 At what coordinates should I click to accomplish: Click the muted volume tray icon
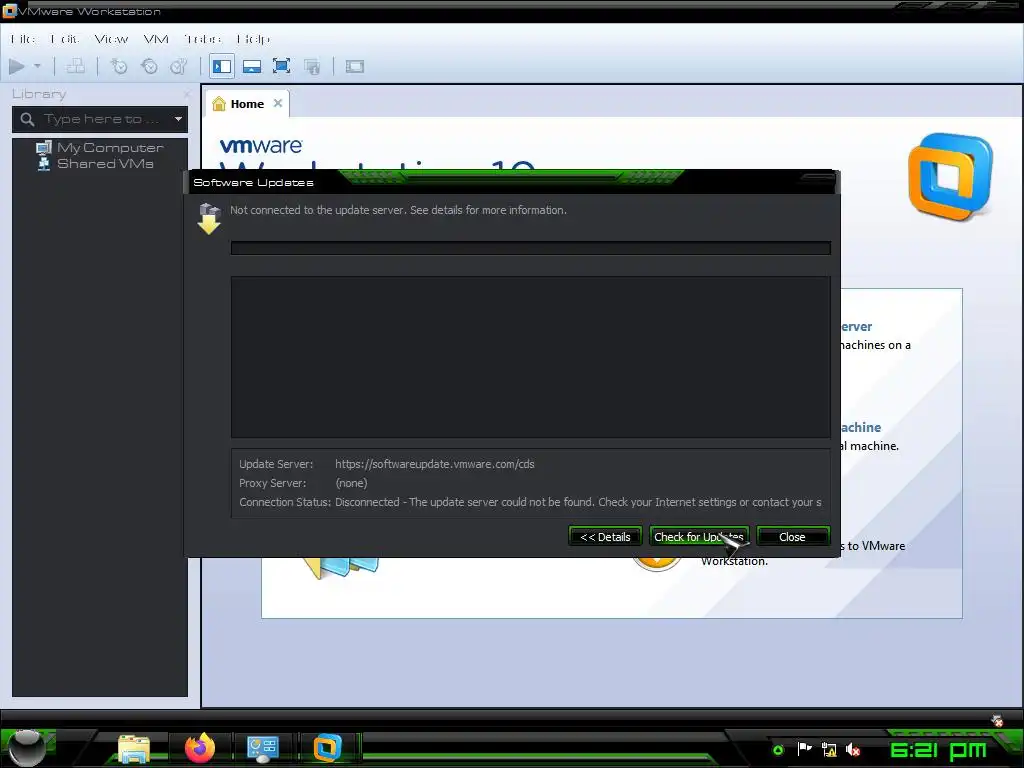[x=853, y=750]
